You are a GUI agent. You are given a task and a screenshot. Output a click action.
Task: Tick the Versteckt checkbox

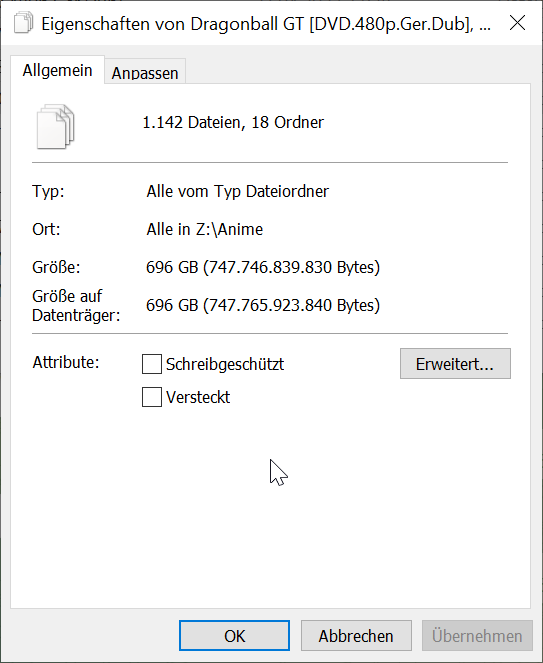152,397
